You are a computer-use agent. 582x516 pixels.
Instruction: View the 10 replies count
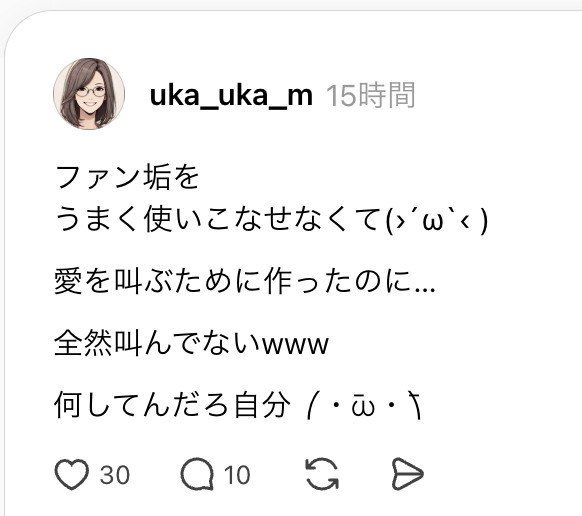pyautogui.click(x=237, y=475)
